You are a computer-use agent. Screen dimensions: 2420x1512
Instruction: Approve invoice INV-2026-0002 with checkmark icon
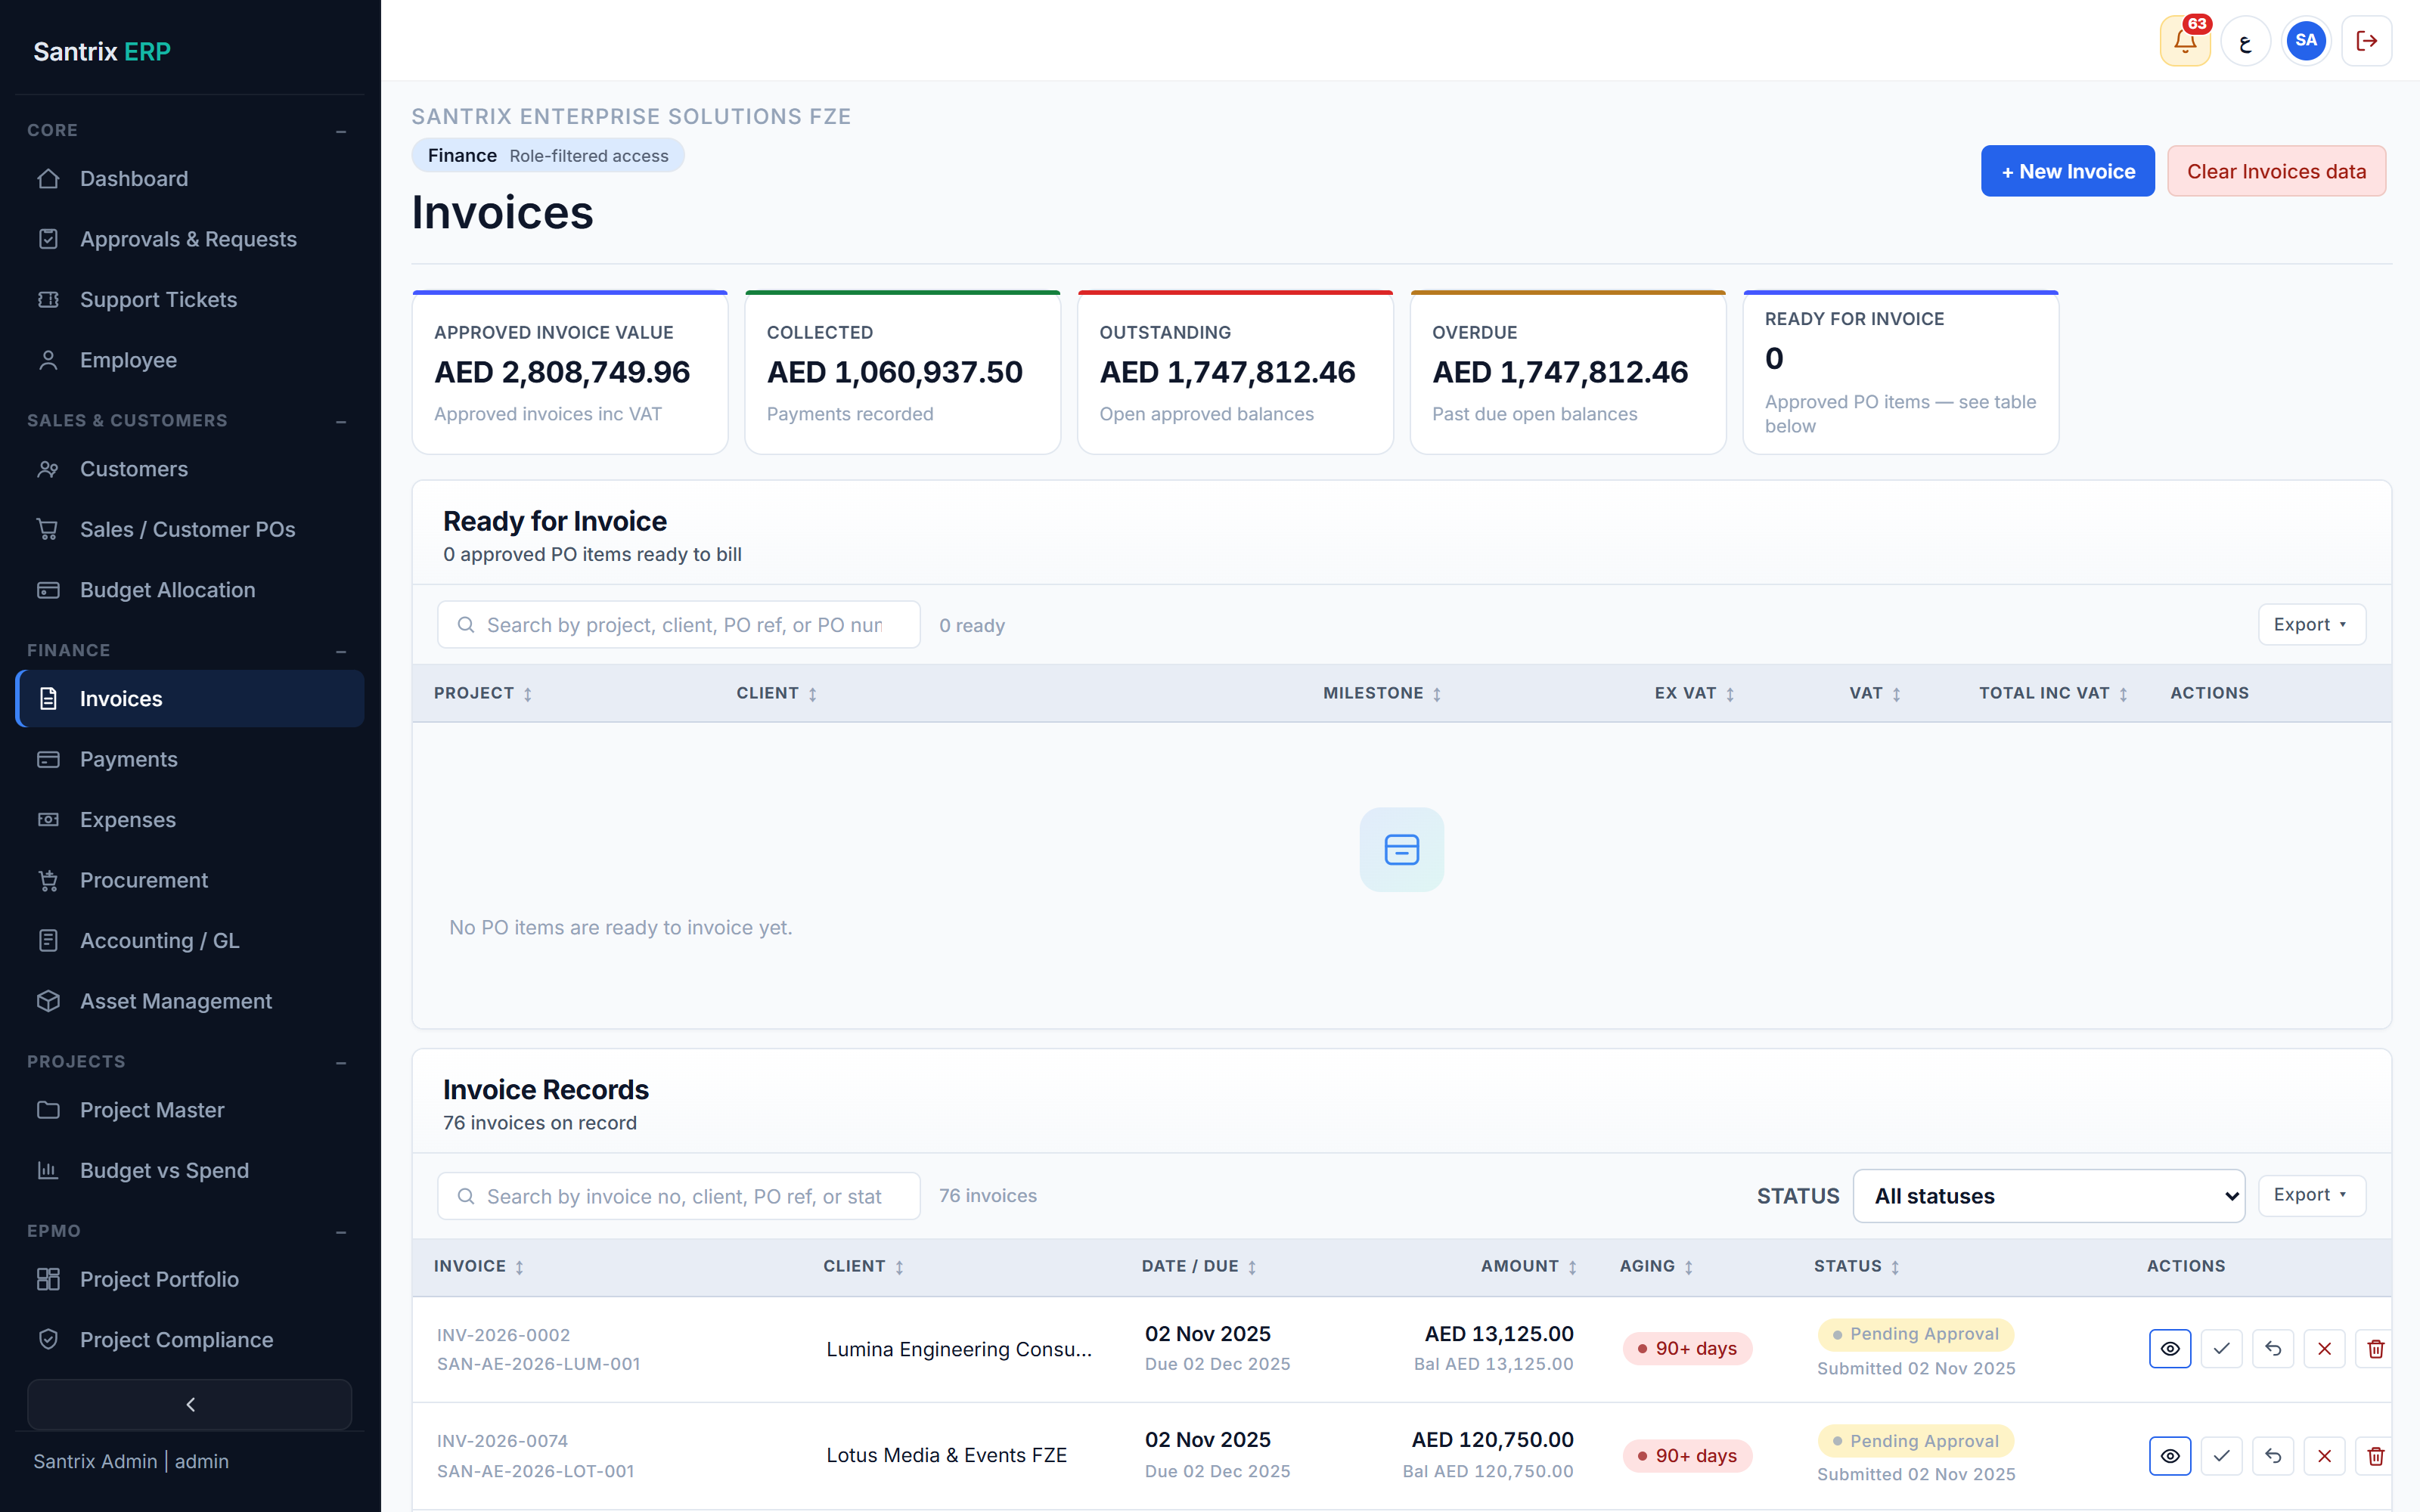coord(2222,1349)
